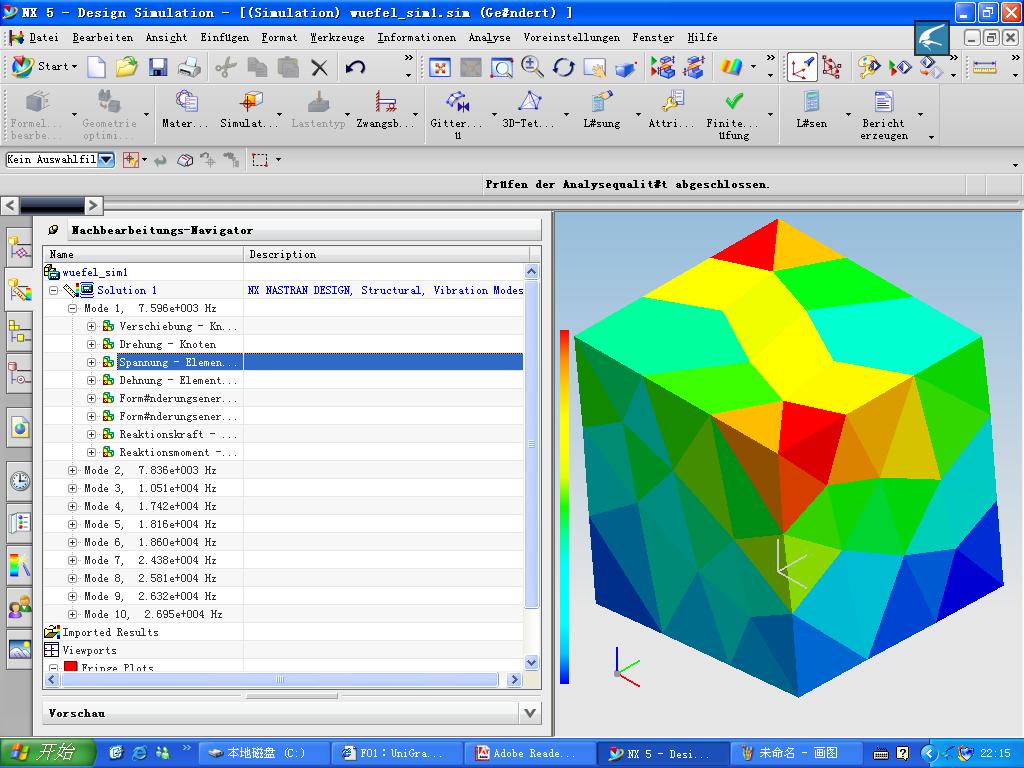Open the Kein Auswahlfilter dropdown

click(x=106, y=159)
